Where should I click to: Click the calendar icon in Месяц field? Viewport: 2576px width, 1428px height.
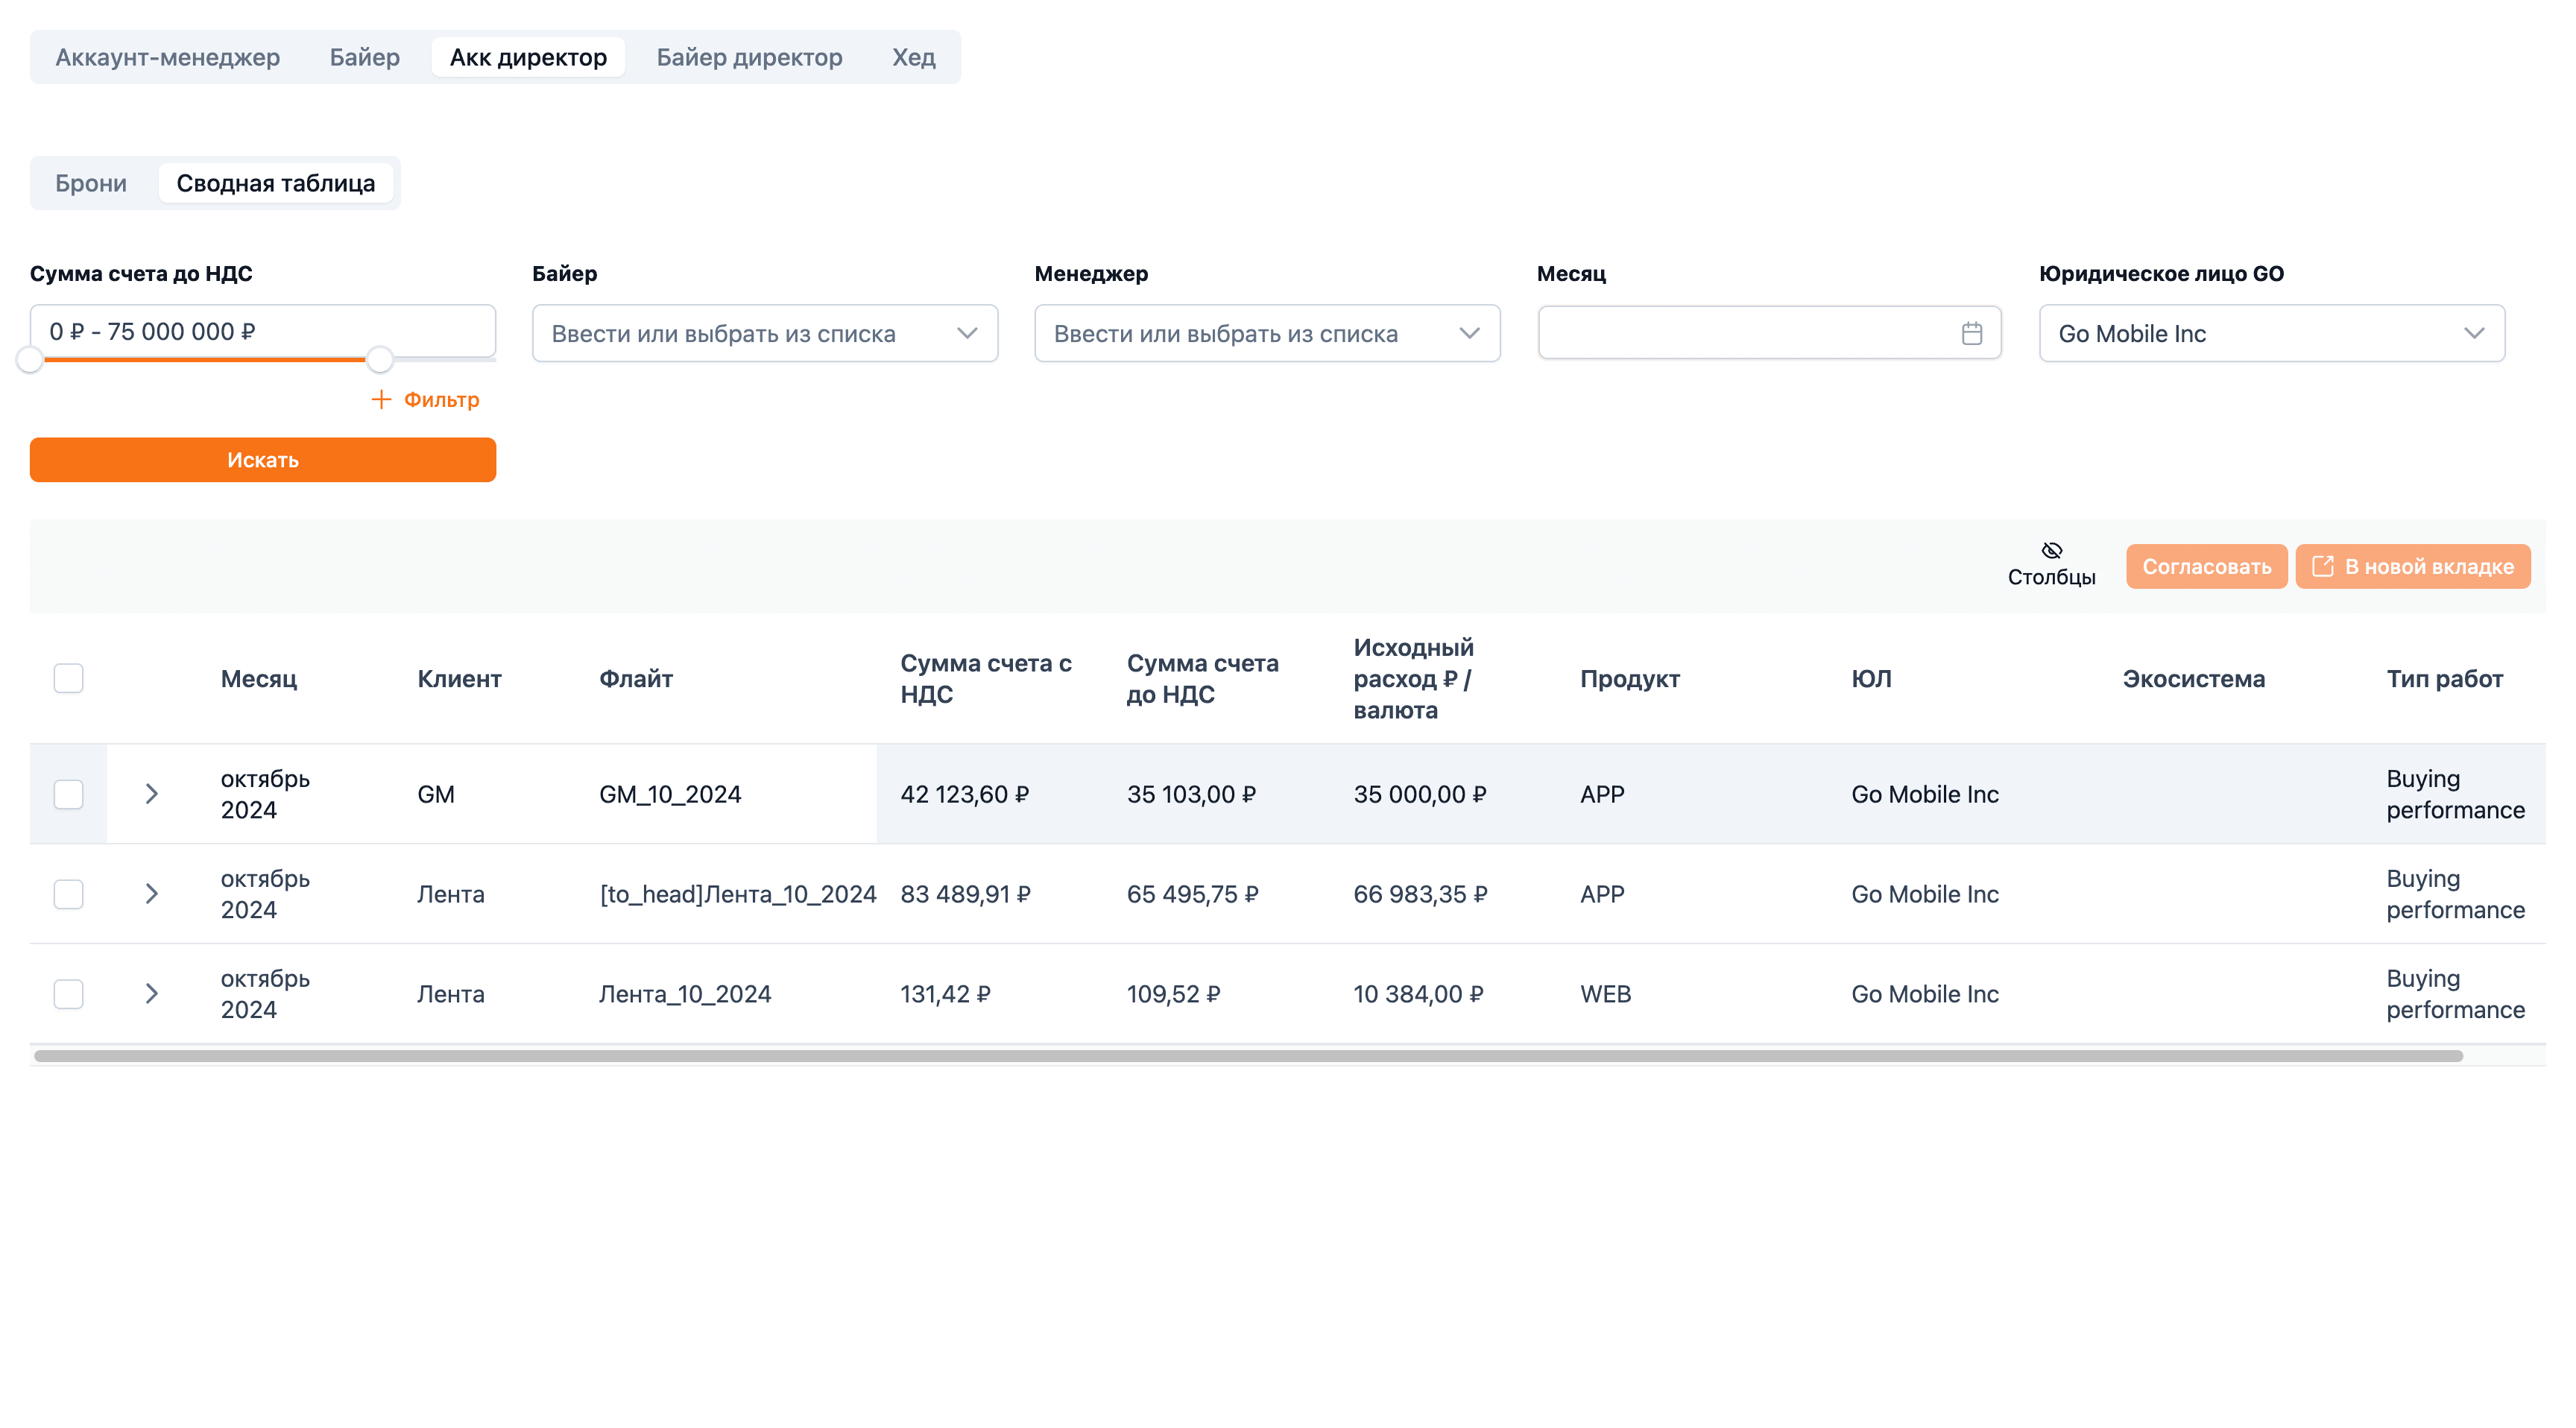1971,333
